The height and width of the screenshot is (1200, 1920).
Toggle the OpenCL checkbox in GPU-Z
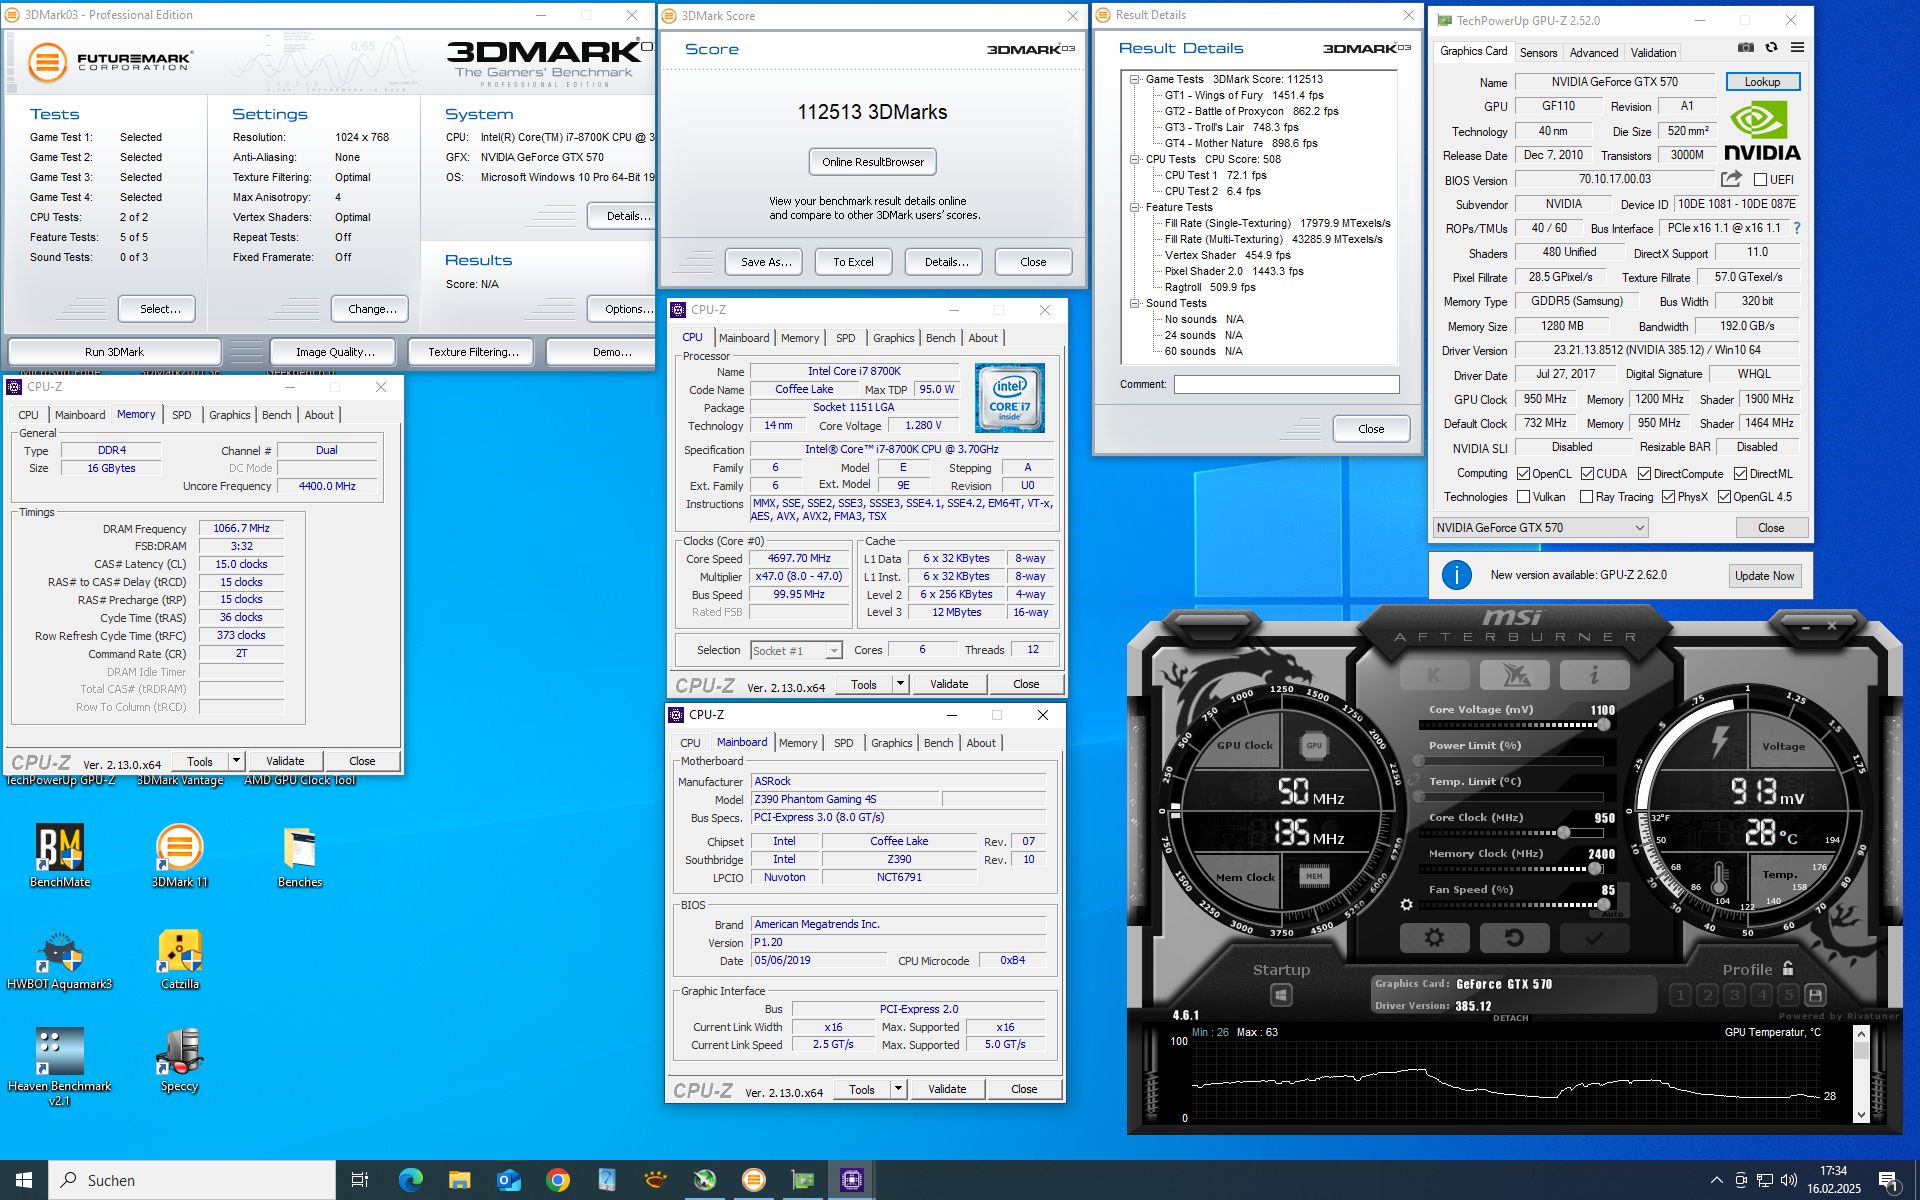point(1523,474)
